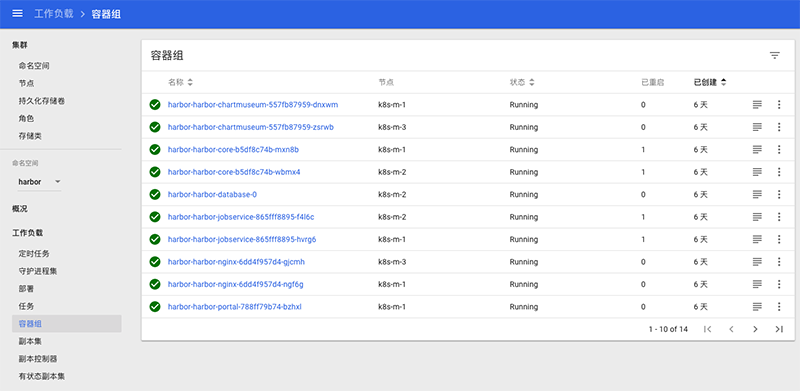Viewport: 800px width, 391px height.
Task: Open the filter icon in 容器组 header
Action: [774, 56]
